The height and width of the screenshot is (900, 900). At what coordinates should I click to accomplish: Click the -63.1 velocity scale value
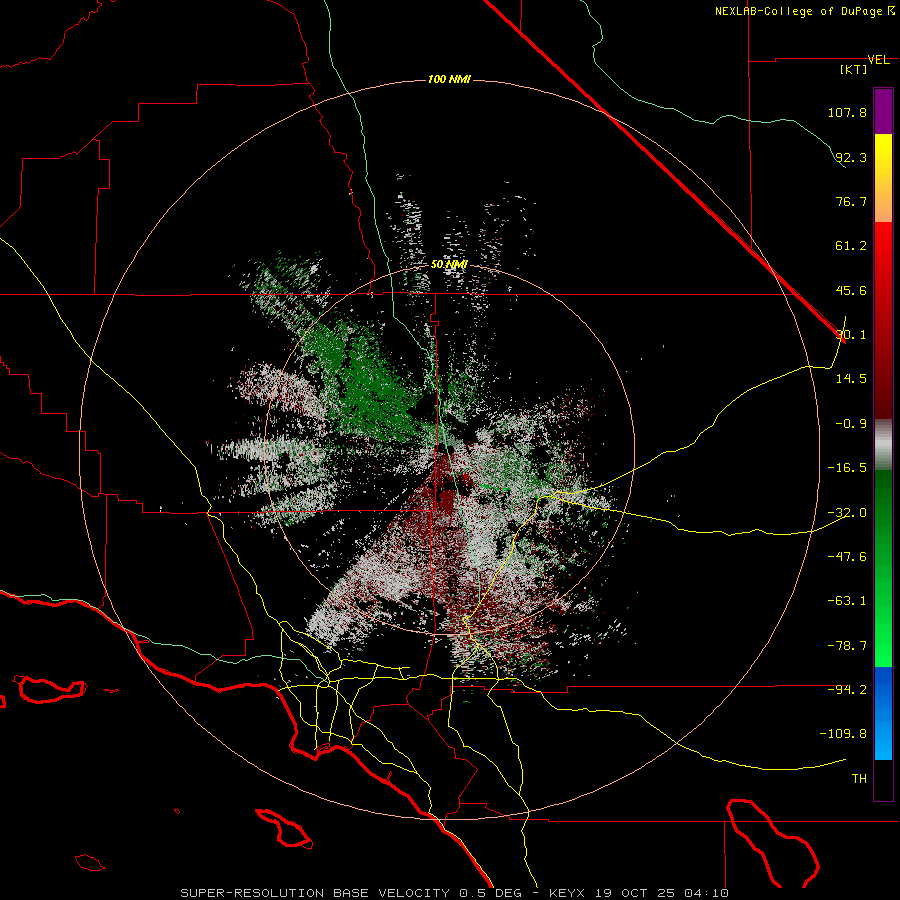pyautogui.click(x=847, y=601)
